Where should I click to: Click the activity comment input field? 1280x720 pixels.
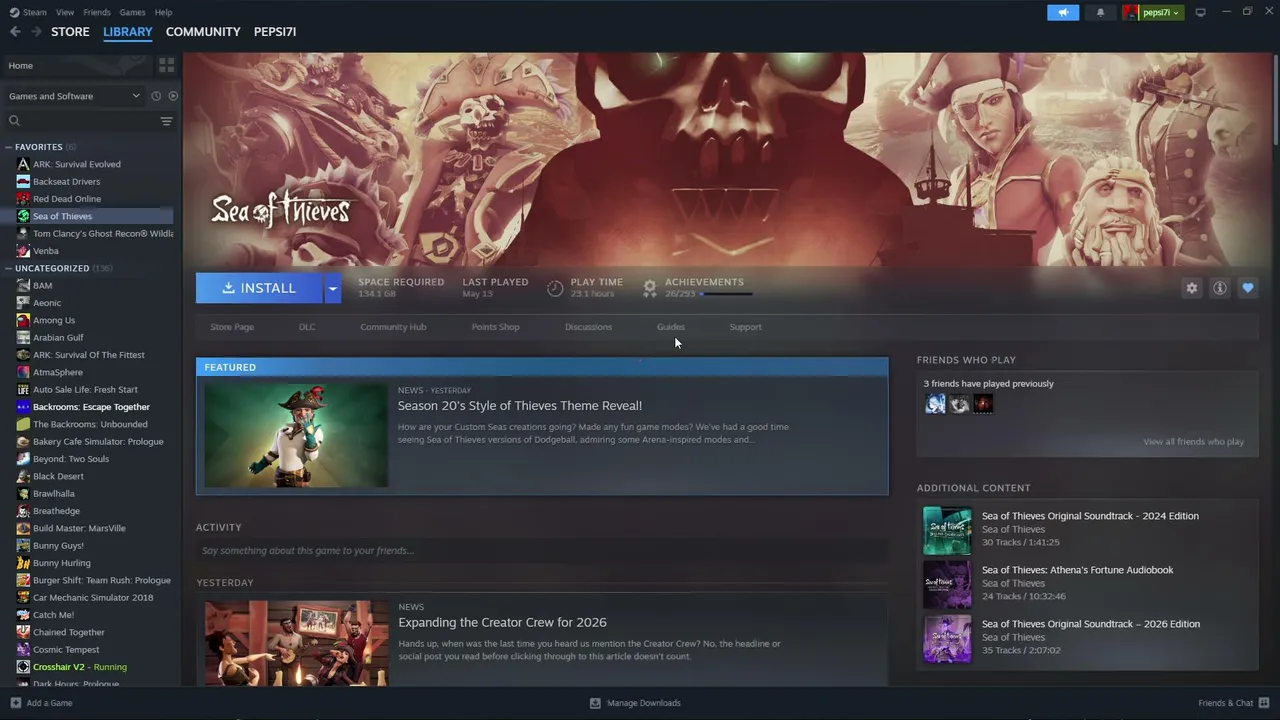(542, 551)
